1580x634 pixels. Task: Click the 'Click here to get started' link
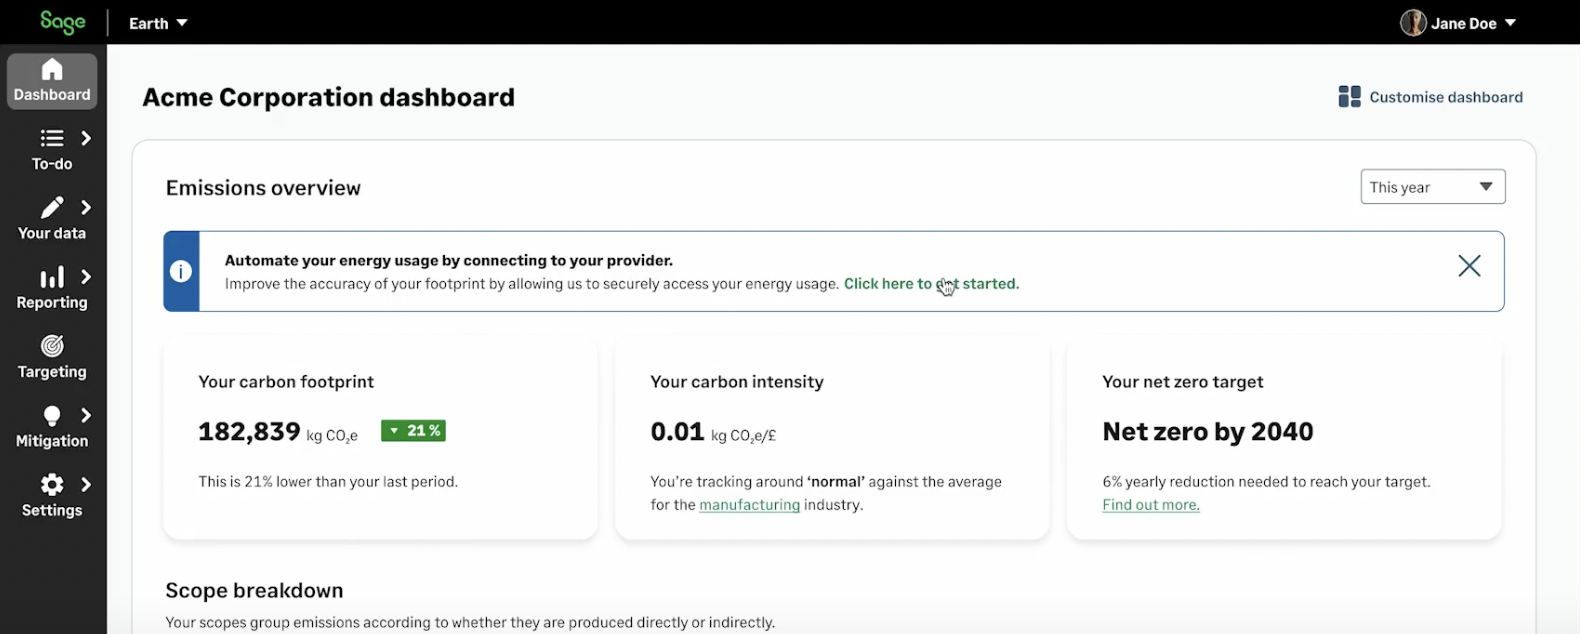pos(931,284)
